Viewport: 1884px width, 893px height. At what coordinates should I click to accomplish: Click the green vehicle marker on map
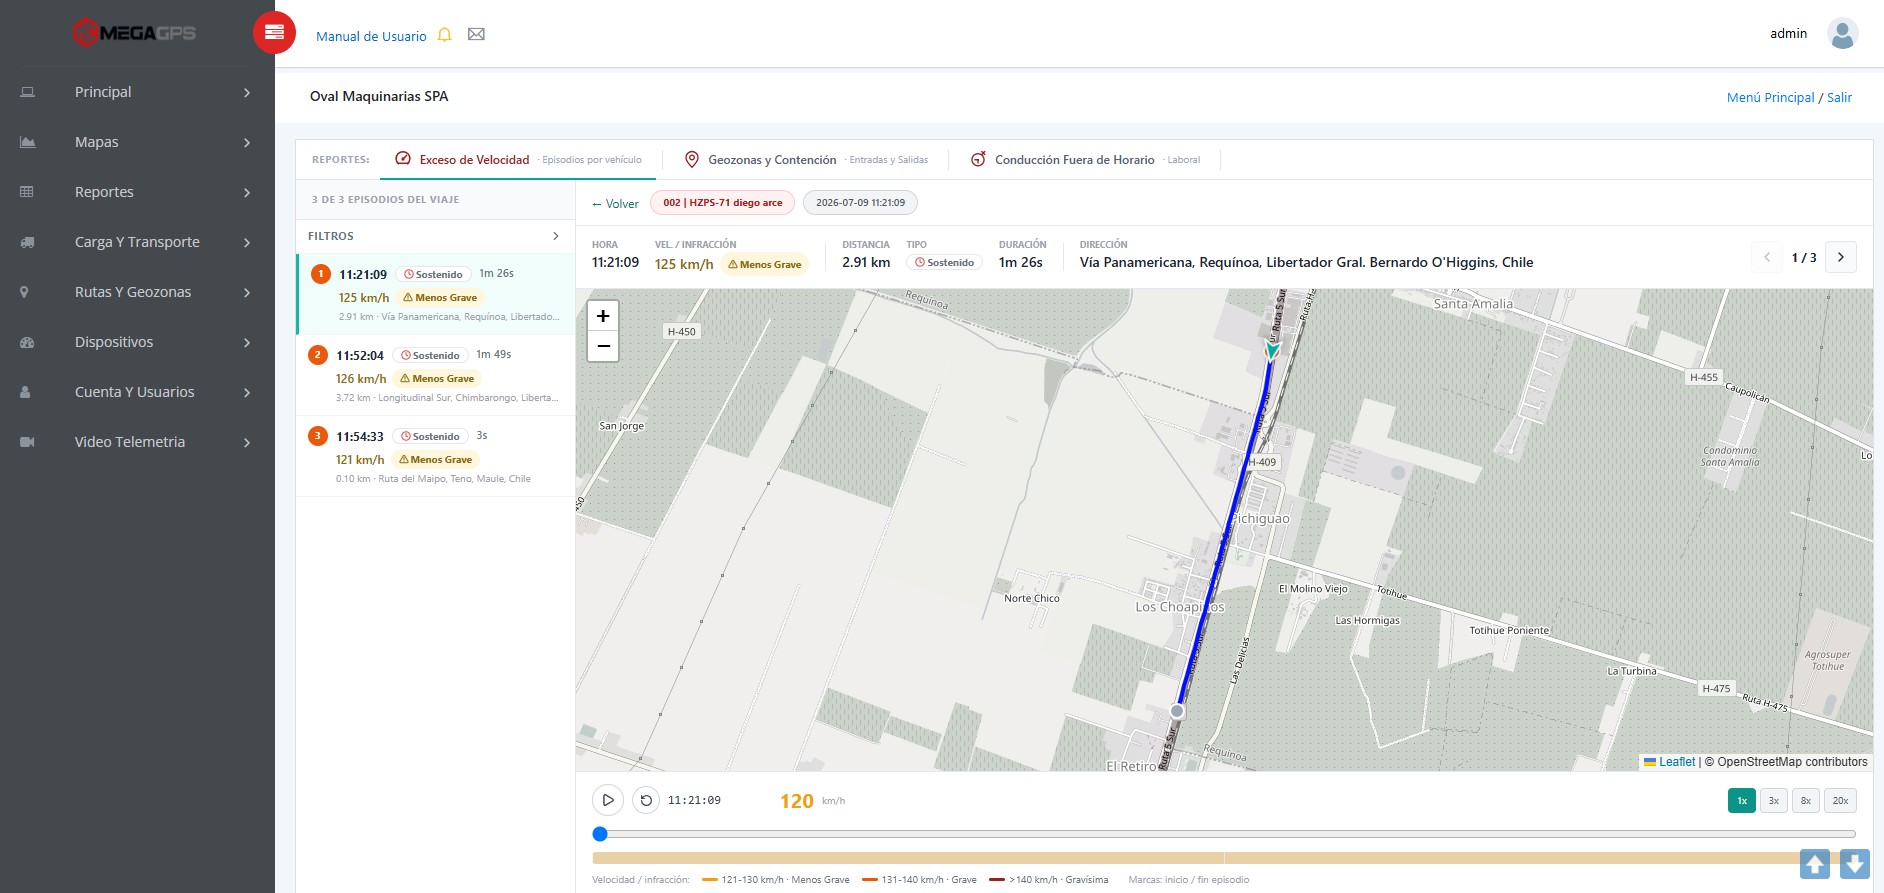coord(1272,350)
